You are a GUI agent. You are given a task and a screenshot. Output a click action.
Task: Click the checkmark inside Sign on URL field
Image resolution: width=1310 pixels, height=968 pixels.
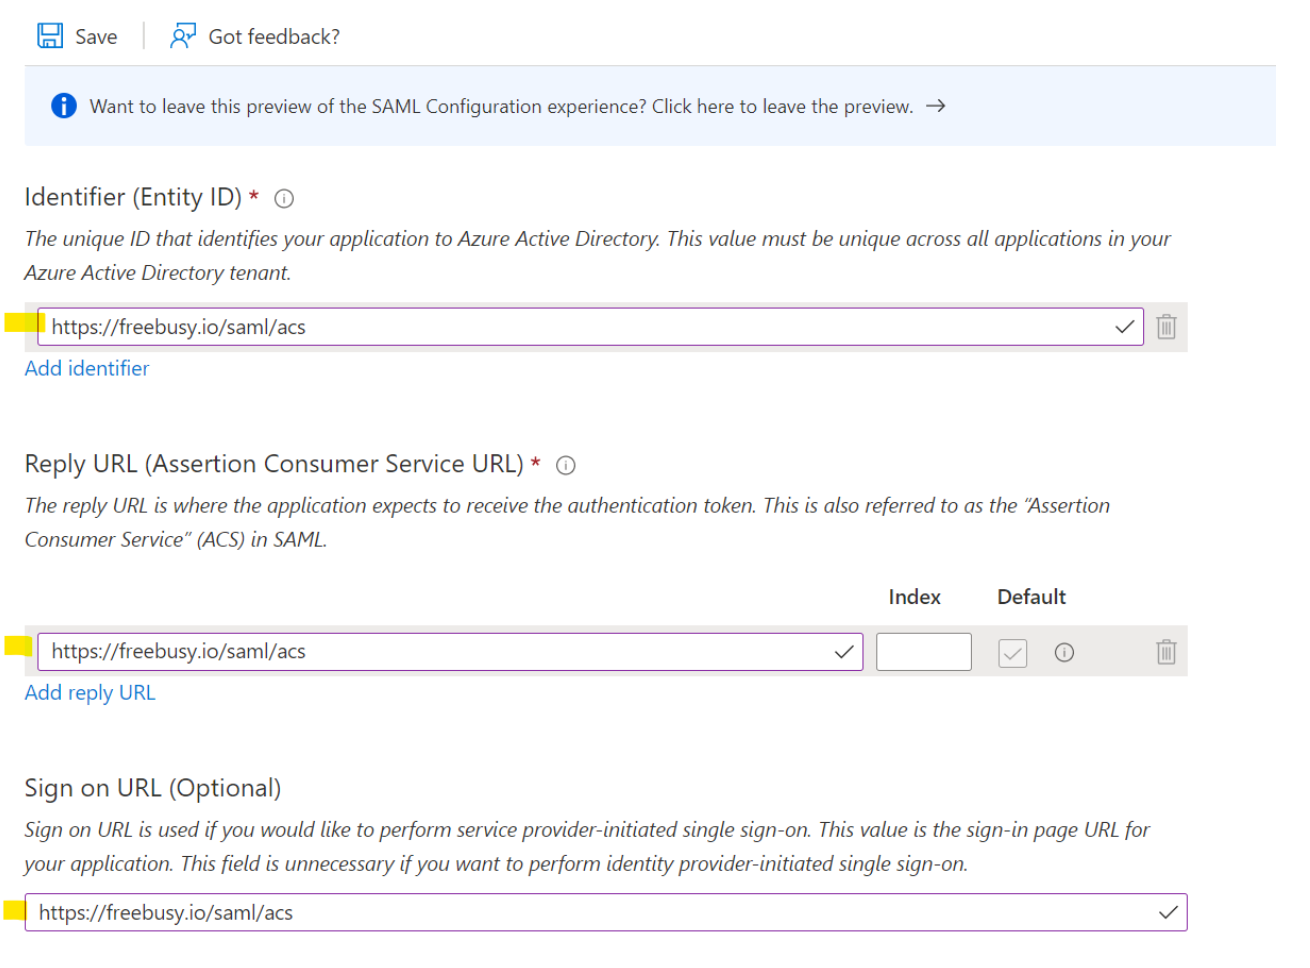click(x=1167, y=913)
